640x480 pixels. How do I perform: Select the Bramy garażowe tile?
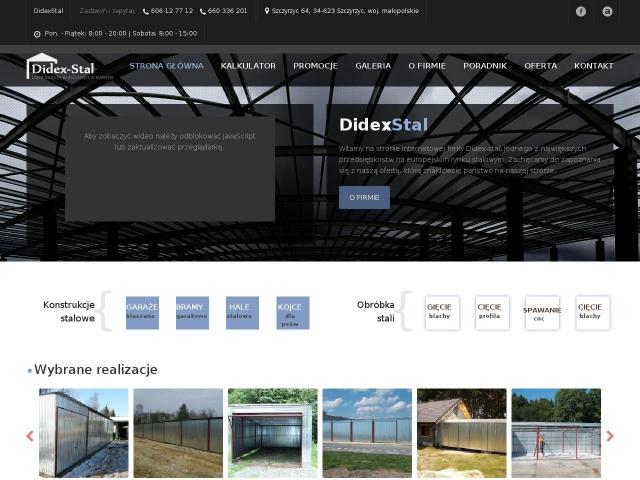(x=192, y=313)
